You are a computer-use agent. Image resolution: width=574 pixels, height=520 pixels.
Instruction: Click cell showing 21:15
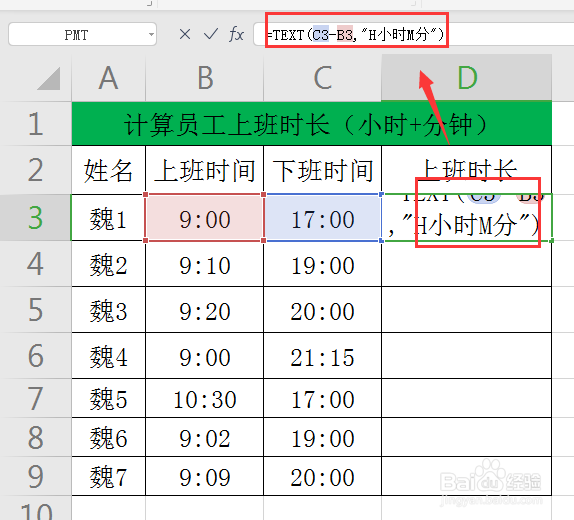322,356
